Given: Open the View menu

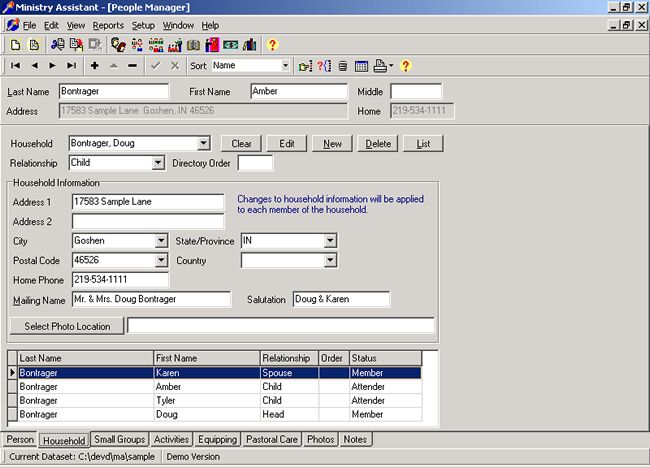Looking at the screenshot, I should click(76, 25).
